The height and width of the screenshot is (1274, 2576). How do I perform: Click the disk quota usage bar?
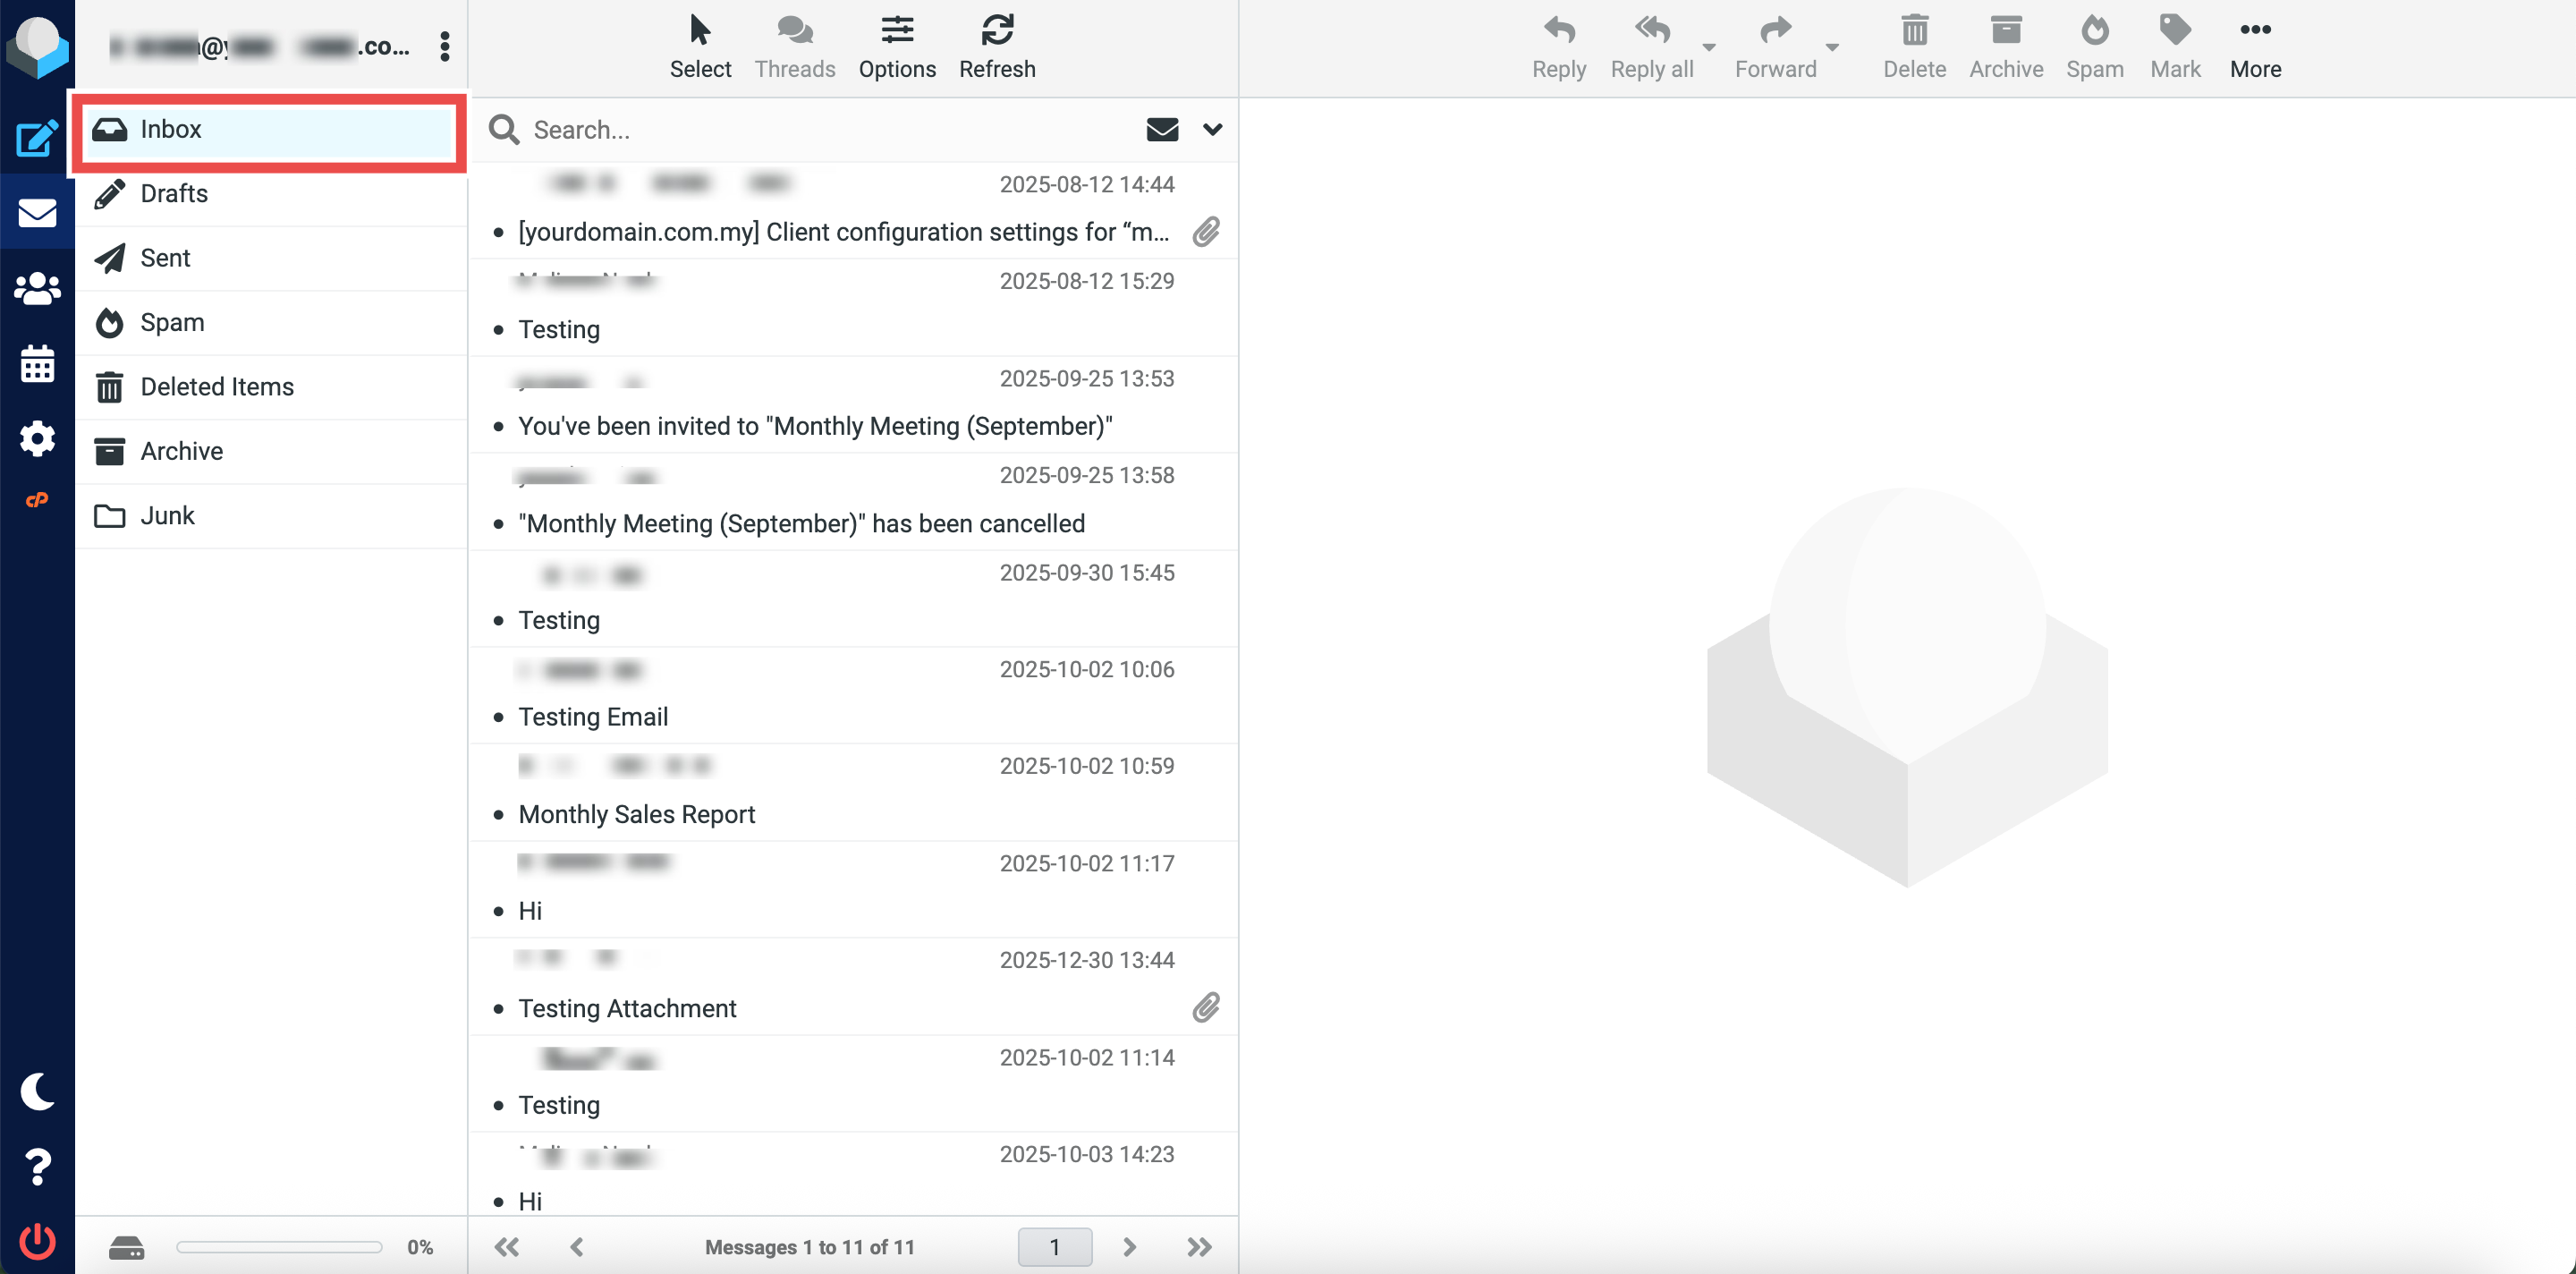coord(279,1247)
